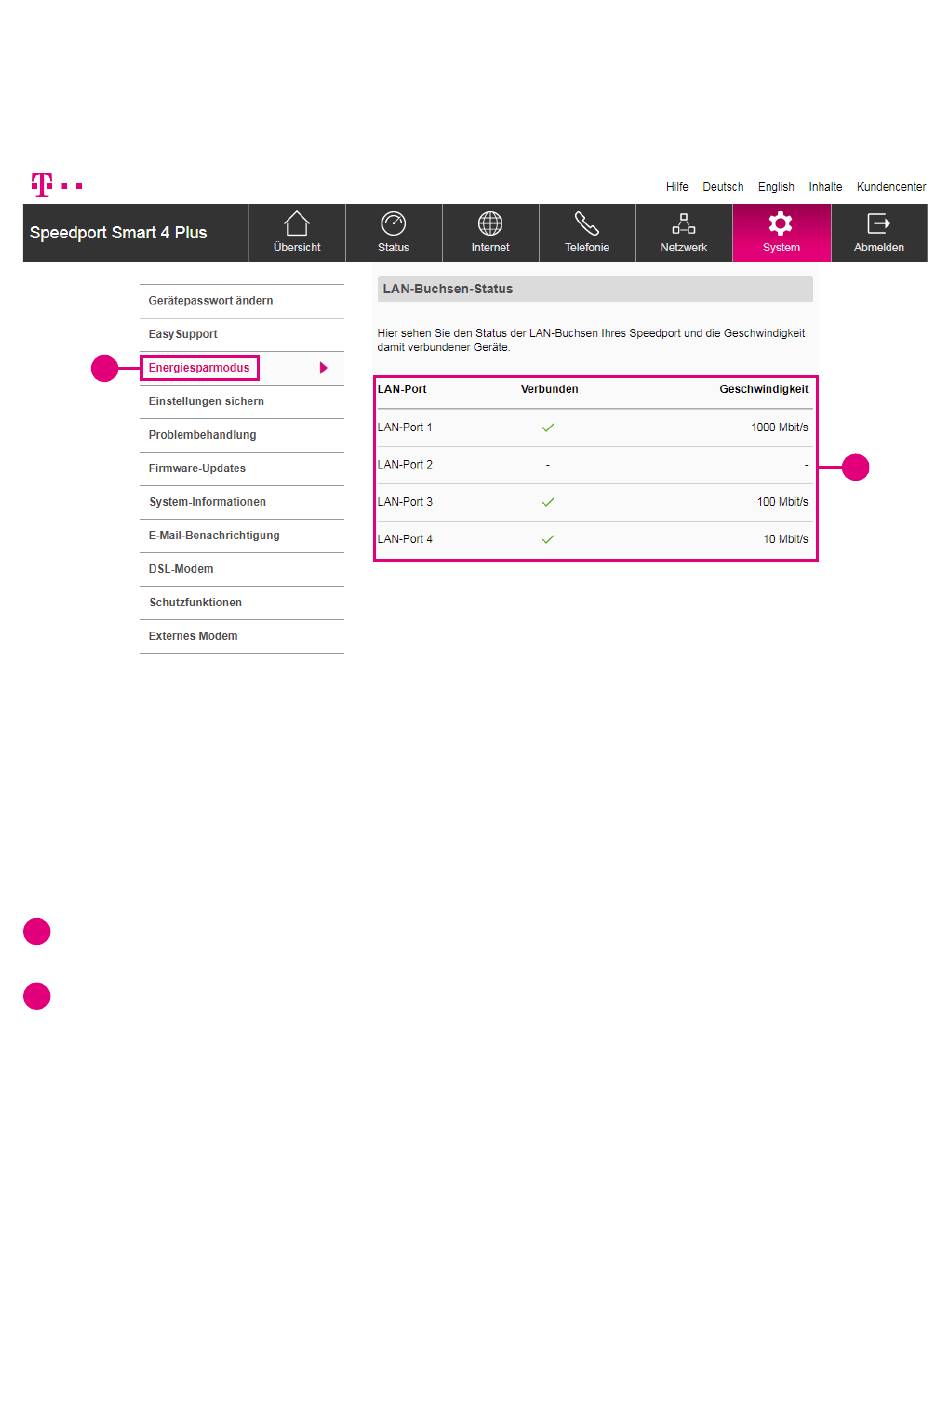
Task: Click the 100 Mbit/s speed value
Action: click(x=783, y=502)
